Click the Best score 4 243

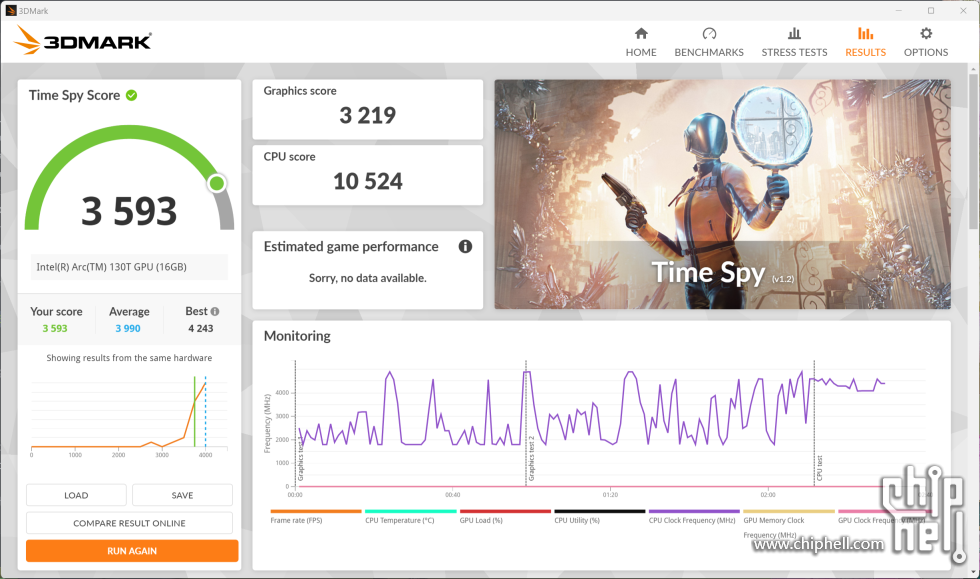pos(201,328)
